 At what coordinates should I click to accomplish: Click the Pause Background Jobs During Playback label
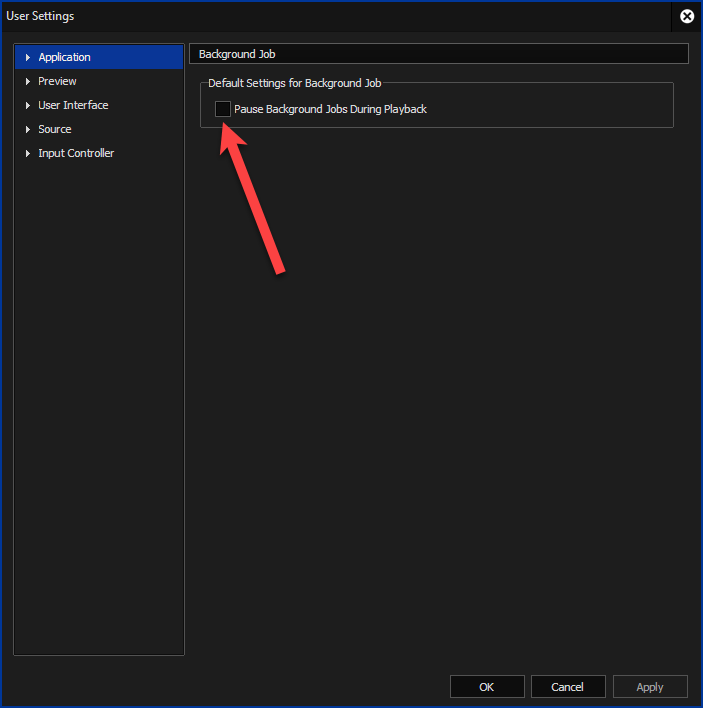[330, 109]
